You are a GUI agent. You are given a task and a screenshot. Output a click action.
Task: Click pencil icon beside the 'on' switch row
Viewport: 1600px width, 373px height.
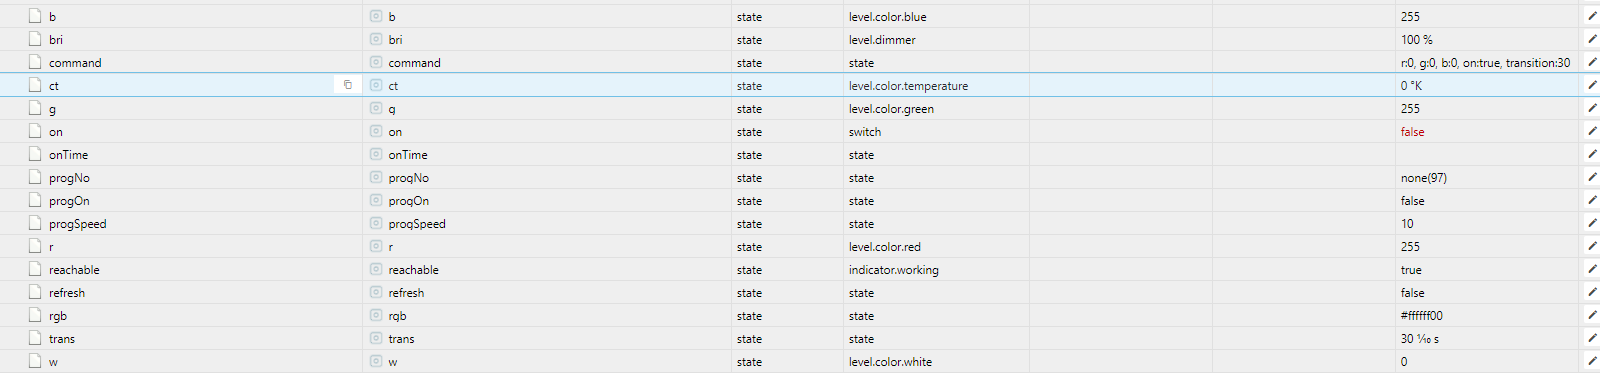[1592, 131]
